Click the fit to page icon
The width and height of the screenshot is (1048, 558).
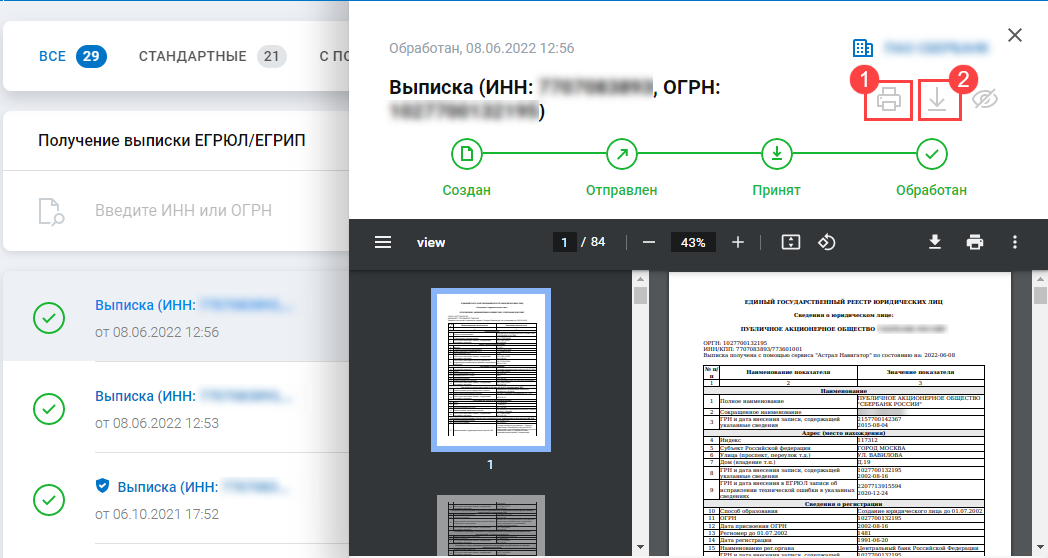click(791, 242)
